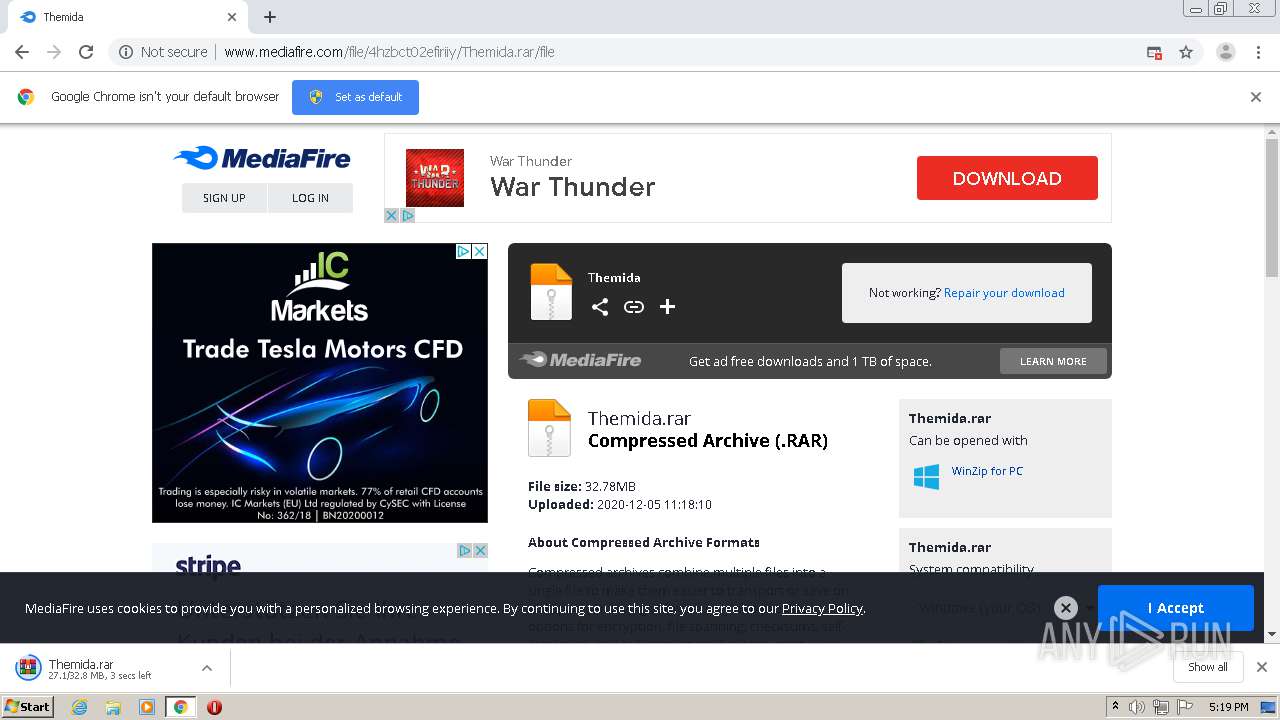
Task: Click the War Thunder ad thumbnail
Action: [x=435, y=178]
